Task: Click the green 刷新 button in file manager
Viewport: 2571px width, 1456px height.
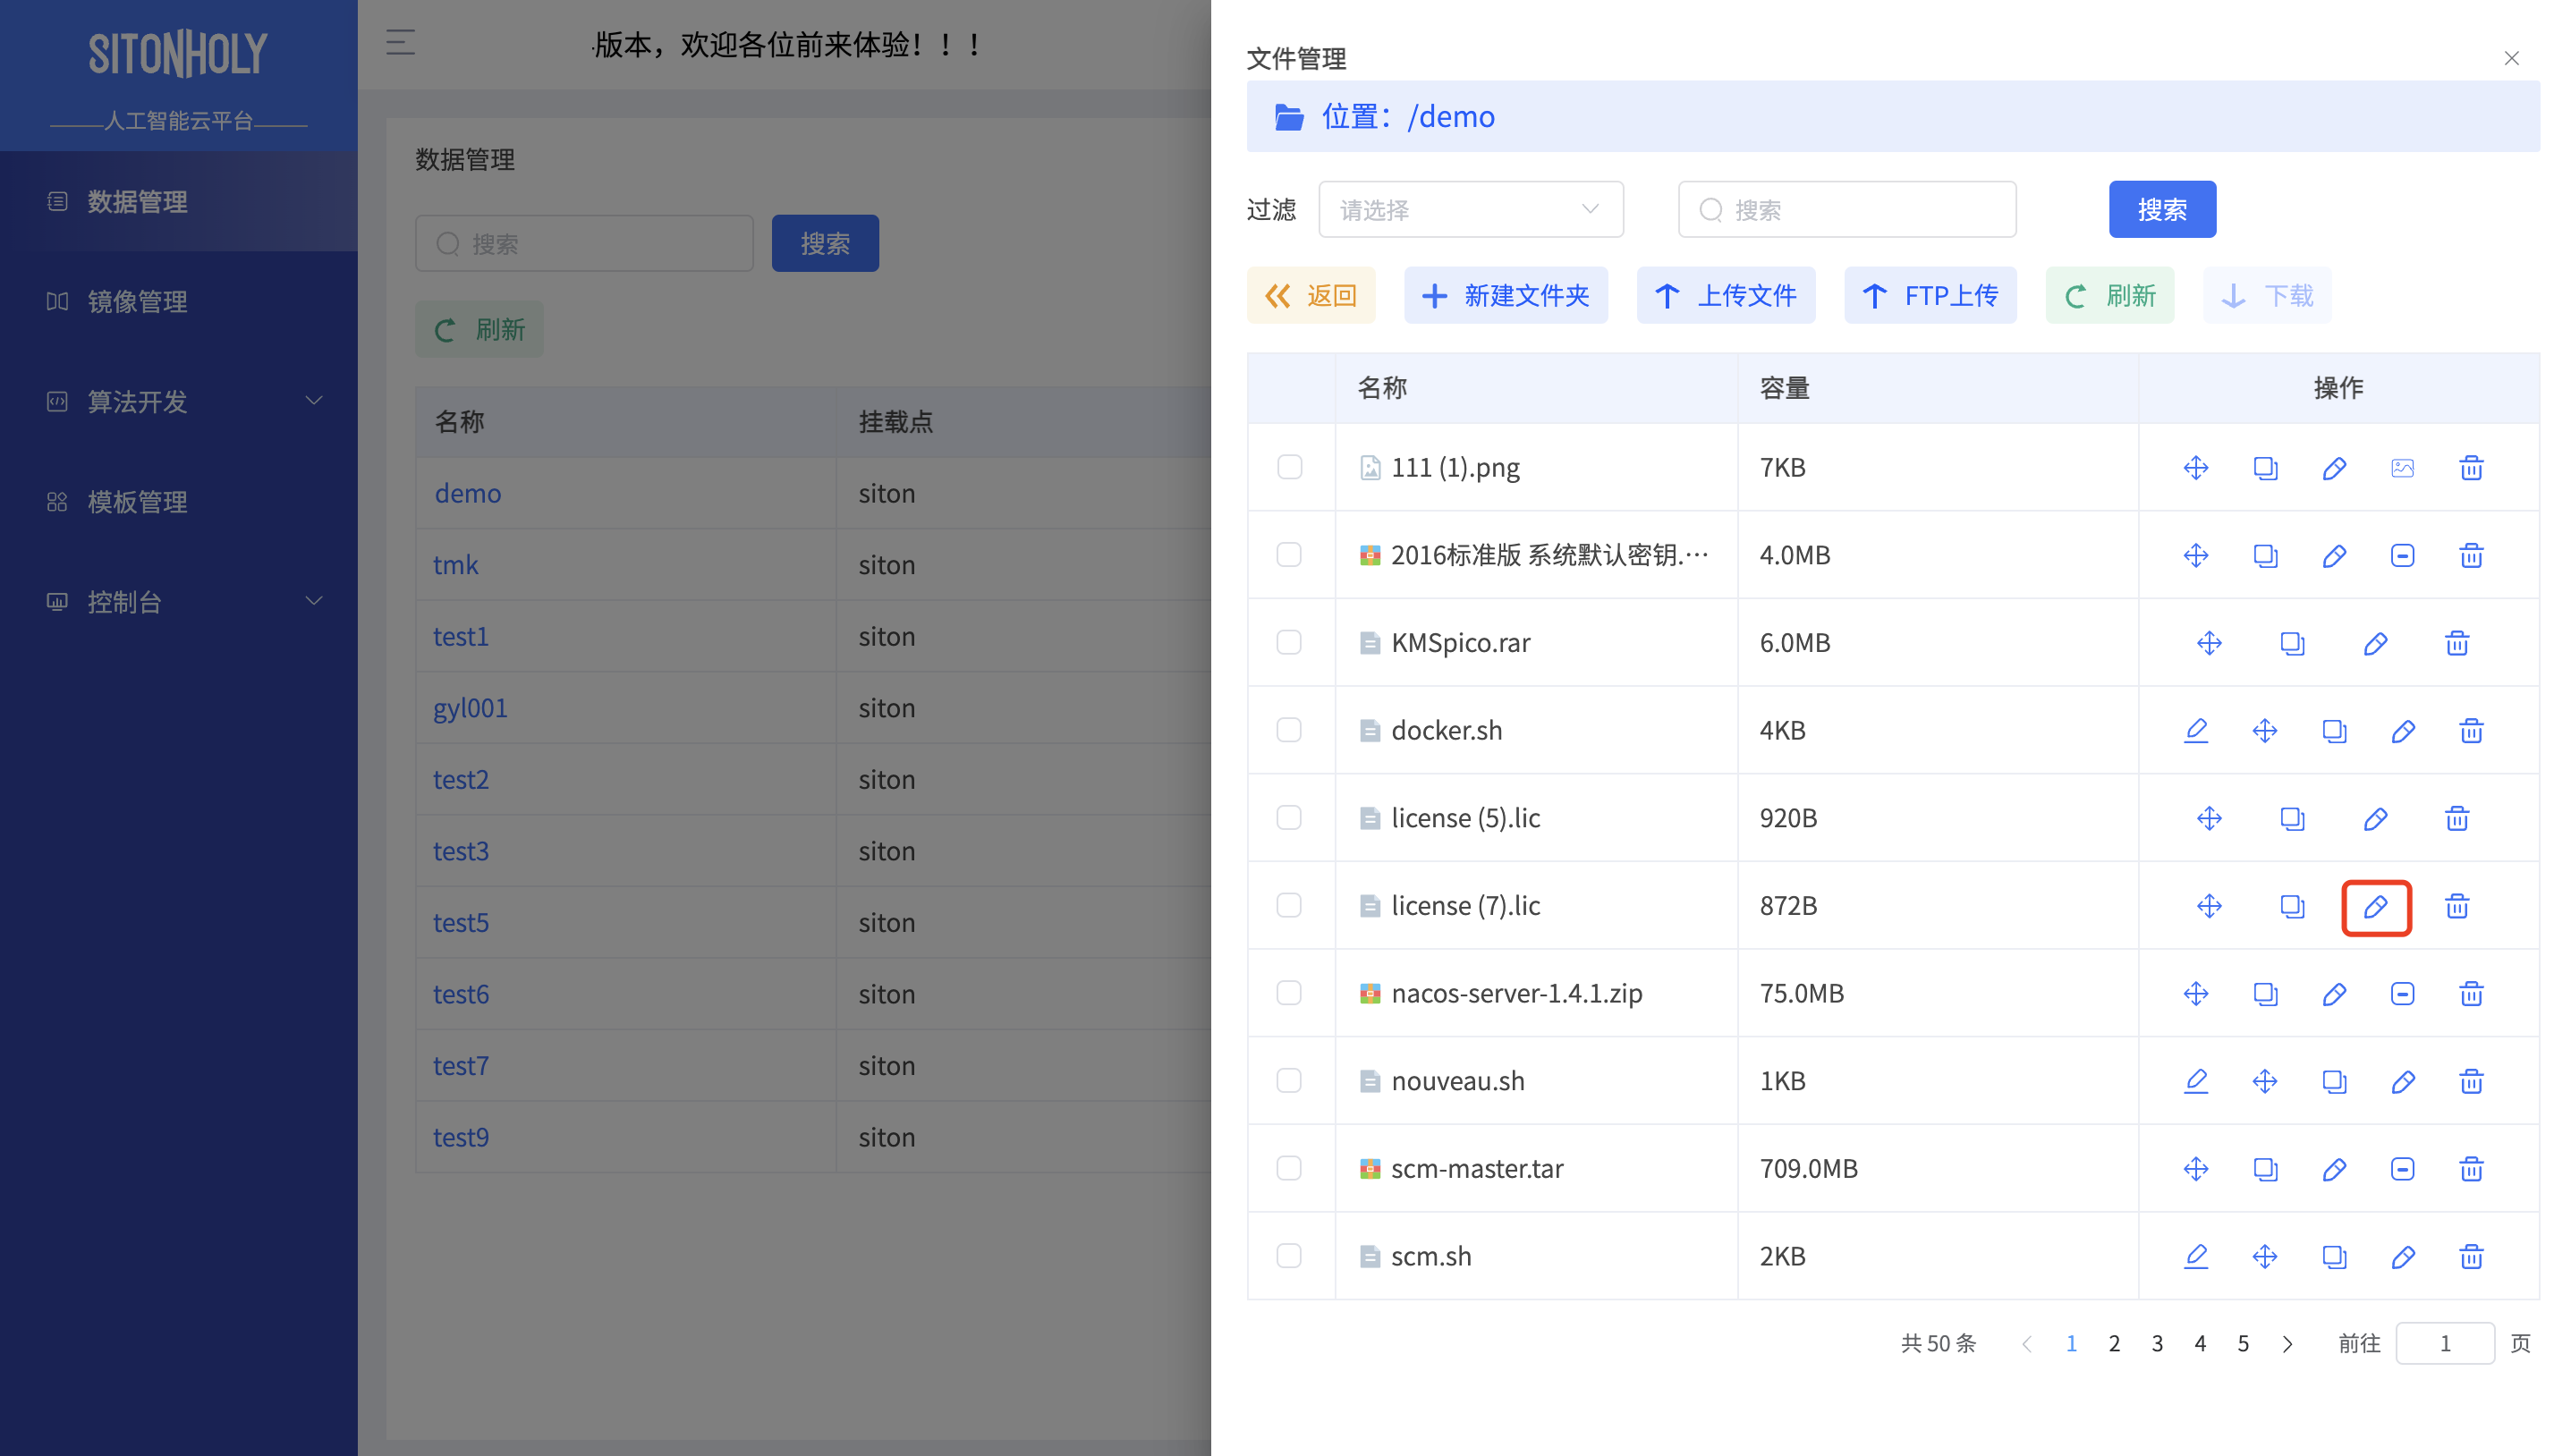Action: (x=2110, y=295)
